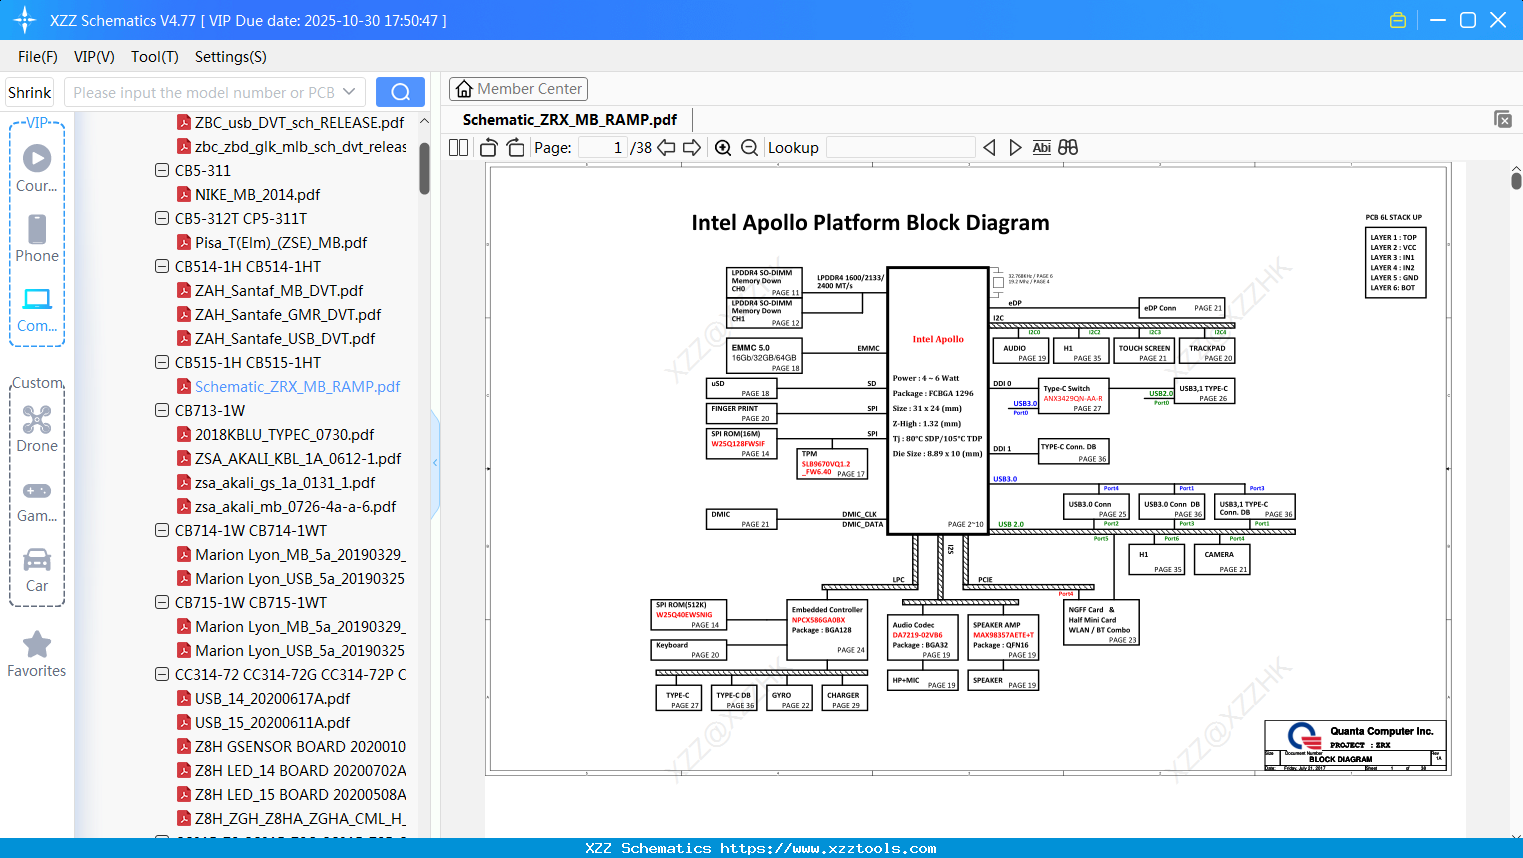Open the Tool(T) menu
This screenshot has height=858, width=1523.
[154, 57]
